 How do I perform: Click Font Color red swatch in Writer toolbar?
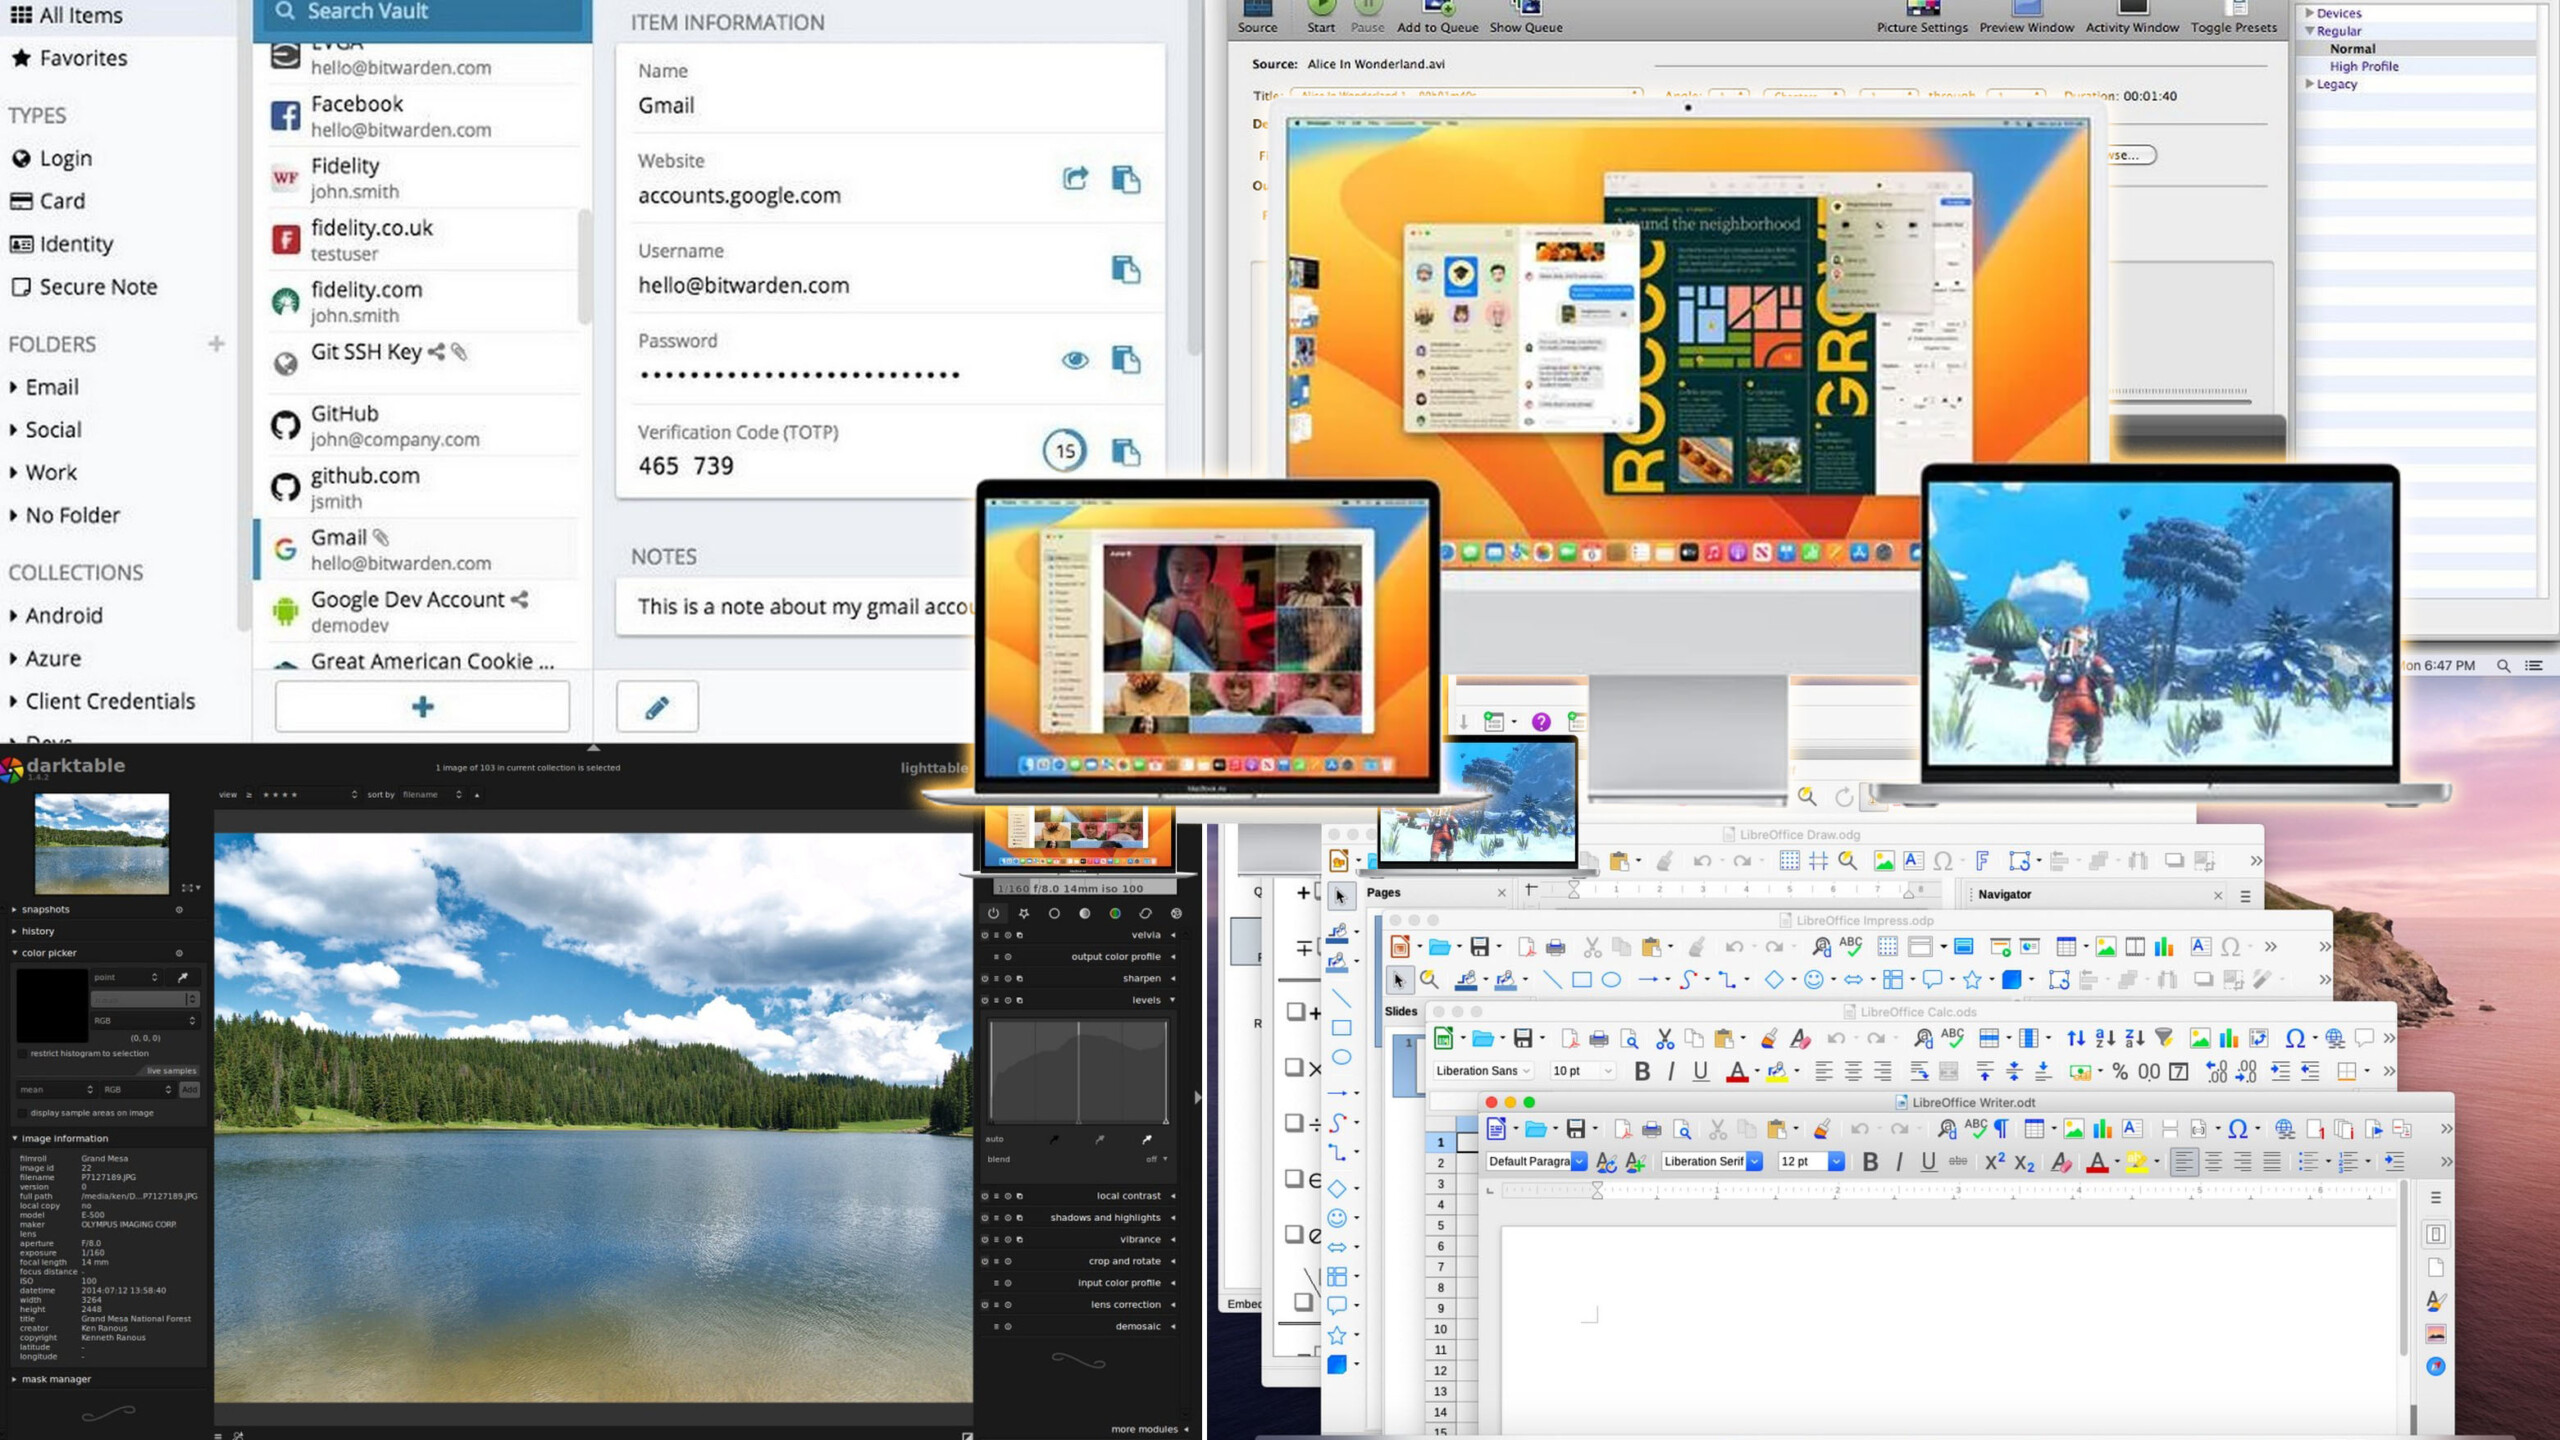click(x=2097, y=1161)
